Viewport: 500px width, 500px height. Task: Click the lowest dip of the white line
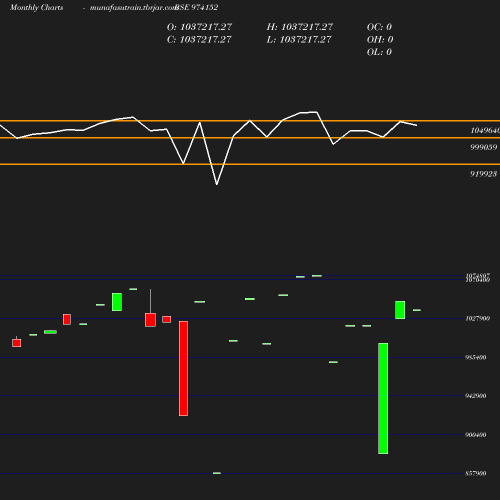[217, 184]
